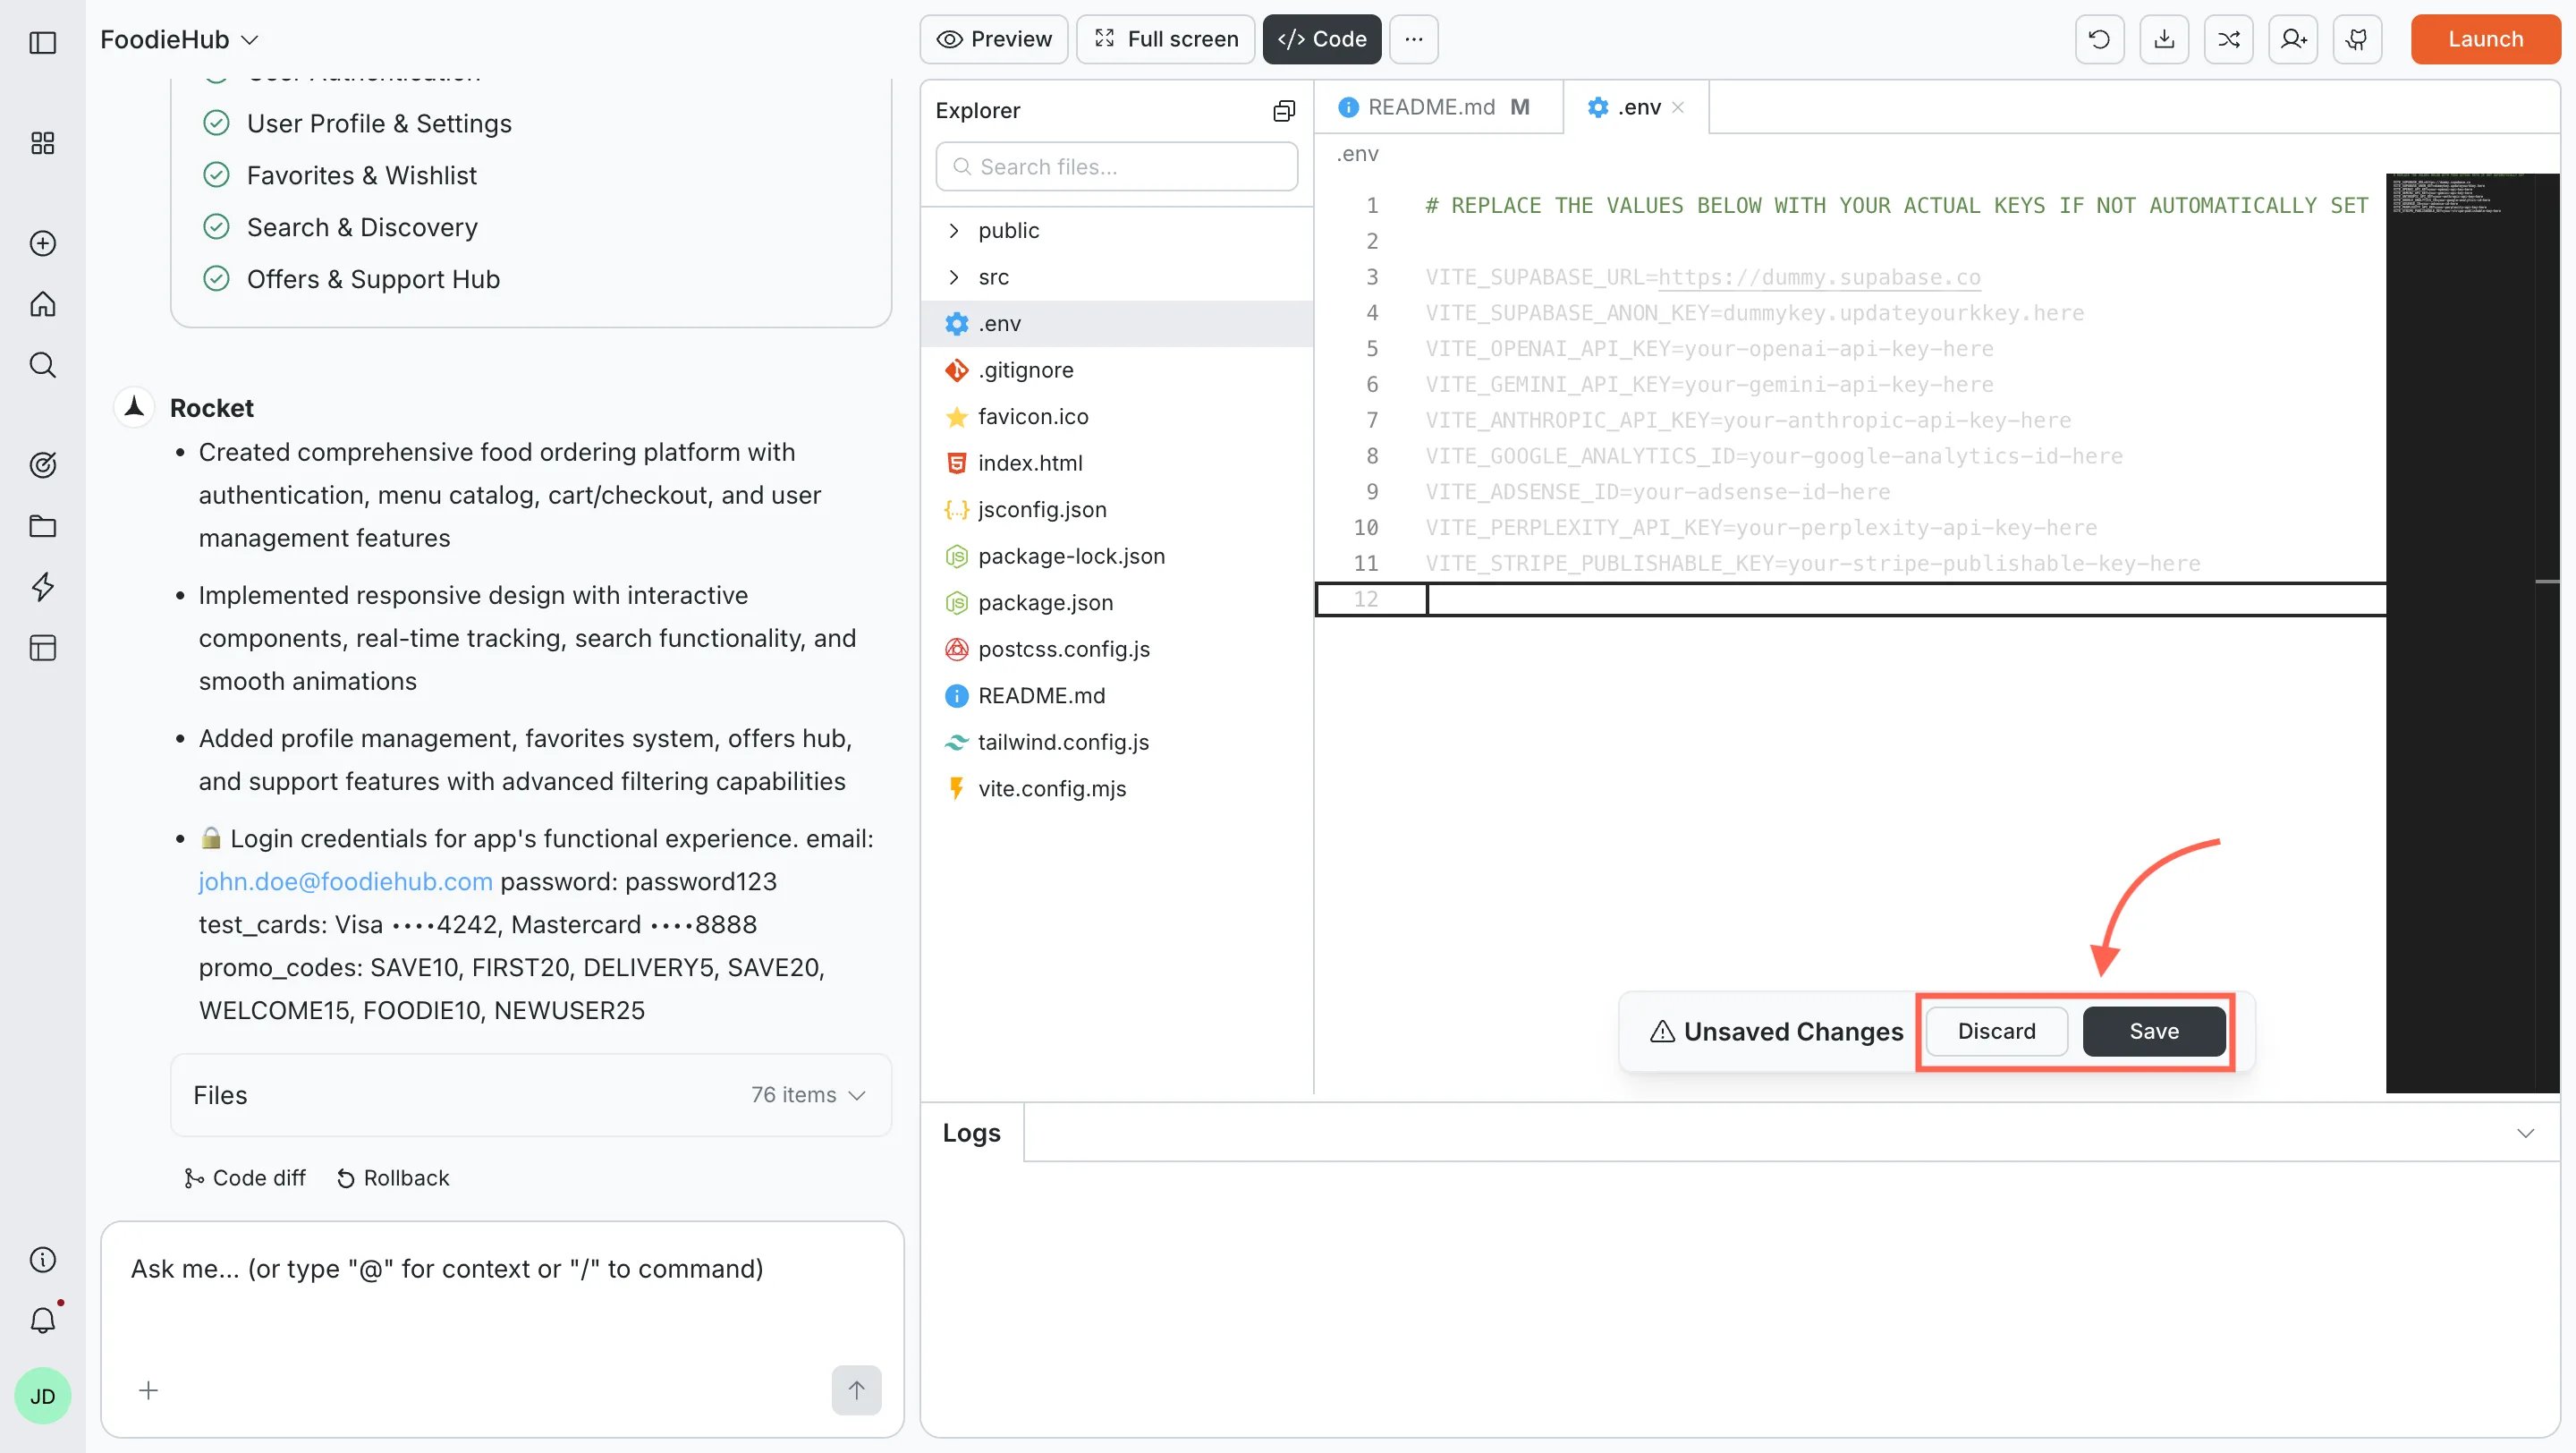Expand the Files 76 items section

(530, 1095)
